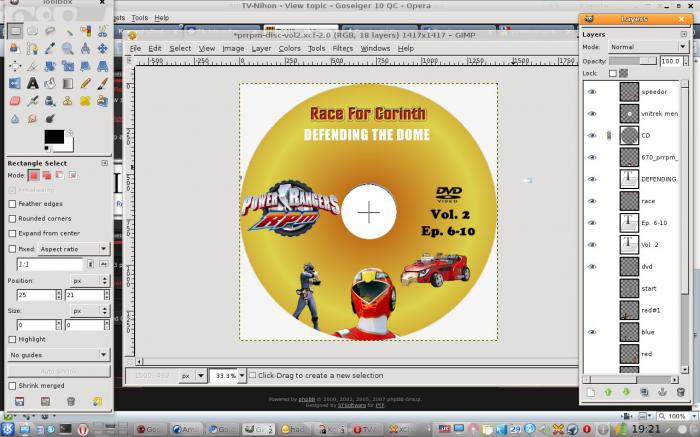
Task: Hide the blue layer
Action: coord(592,332)
